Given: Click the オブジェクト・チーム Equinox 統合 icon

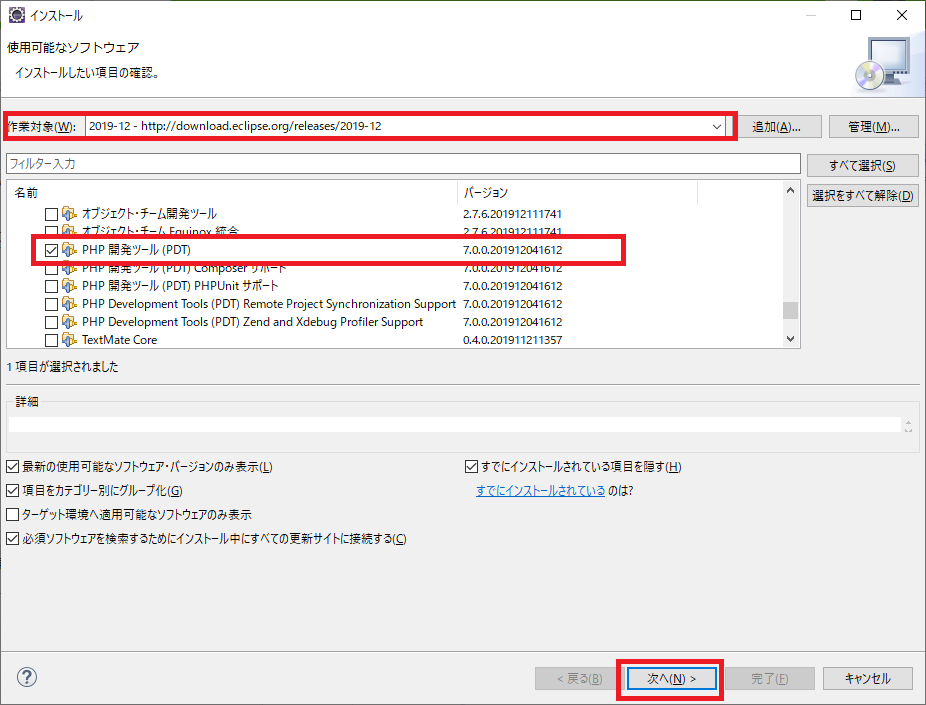Looking at the screenshot, I should (67, 231).
